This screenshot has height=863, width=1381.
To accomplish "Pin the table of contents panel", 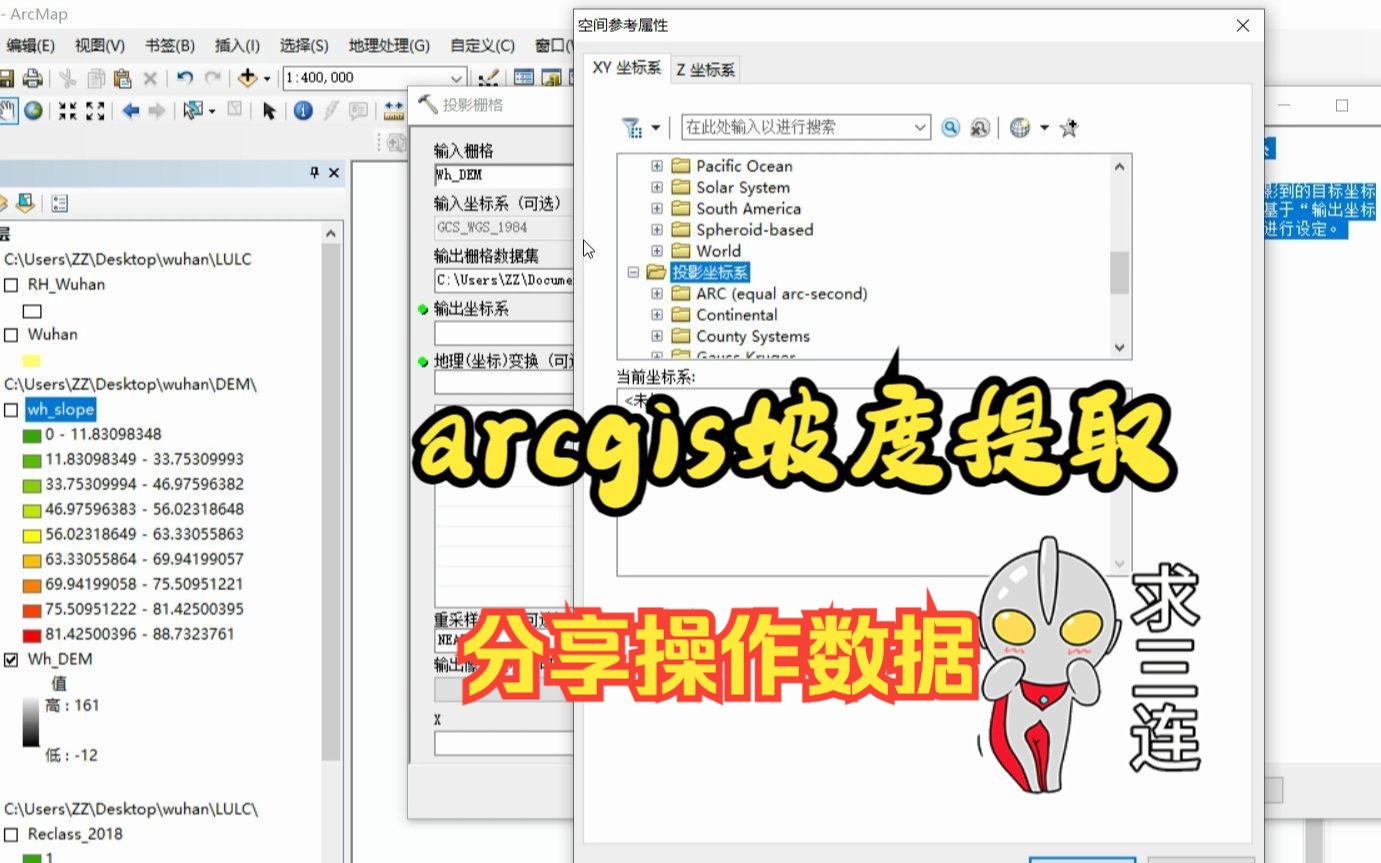I will 314,173.
